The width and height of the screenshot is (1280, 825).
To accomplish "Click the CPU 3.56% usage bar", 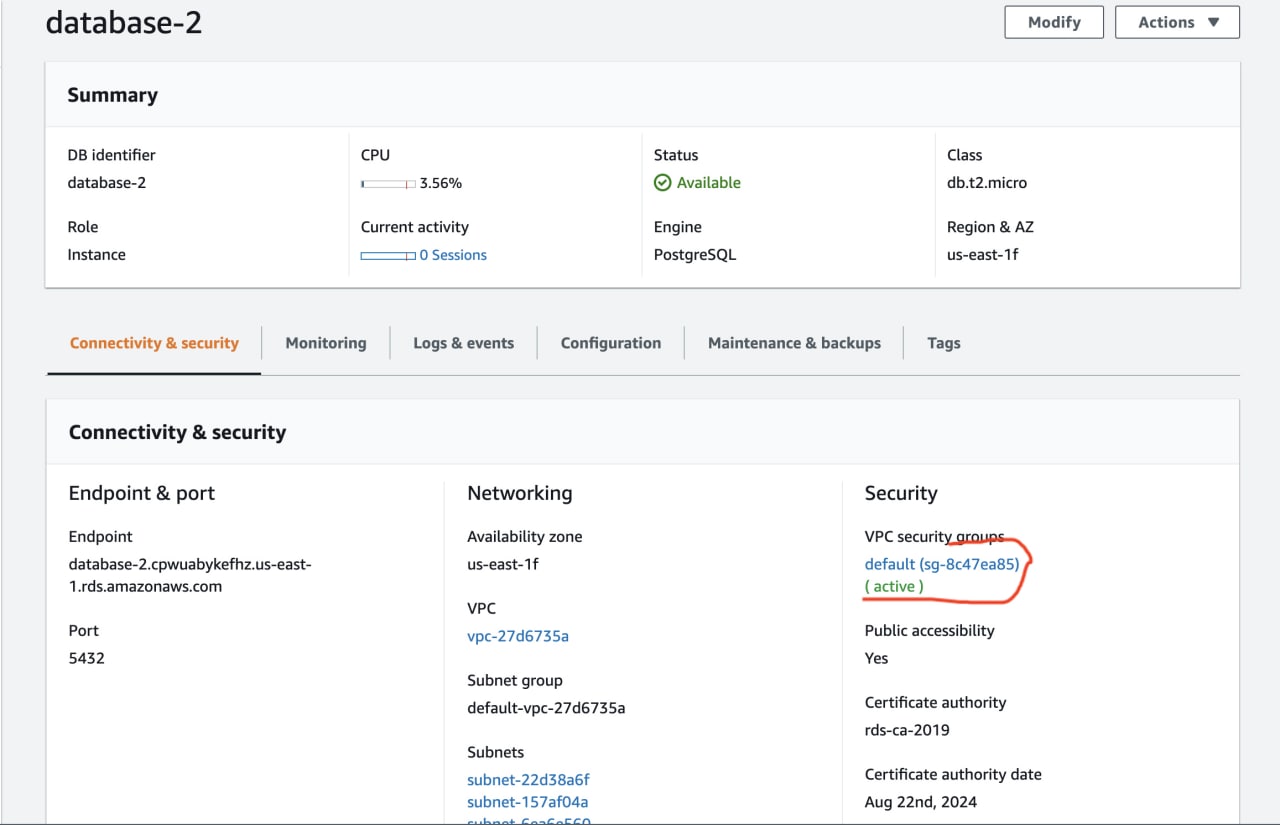I will [x=388, y=184].
